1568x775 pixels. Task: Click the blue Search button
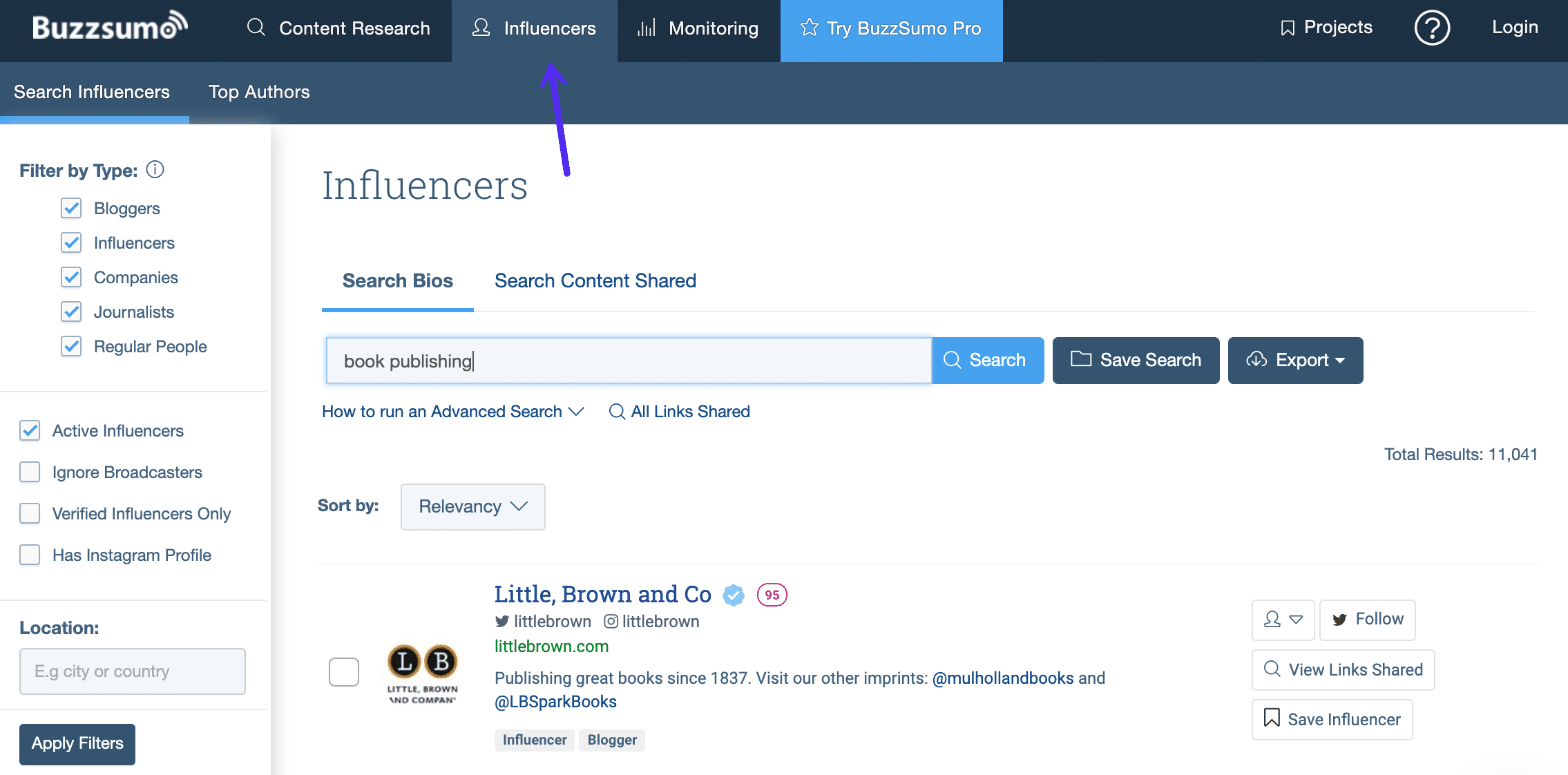pyautogui.click(x=988, y=360)
